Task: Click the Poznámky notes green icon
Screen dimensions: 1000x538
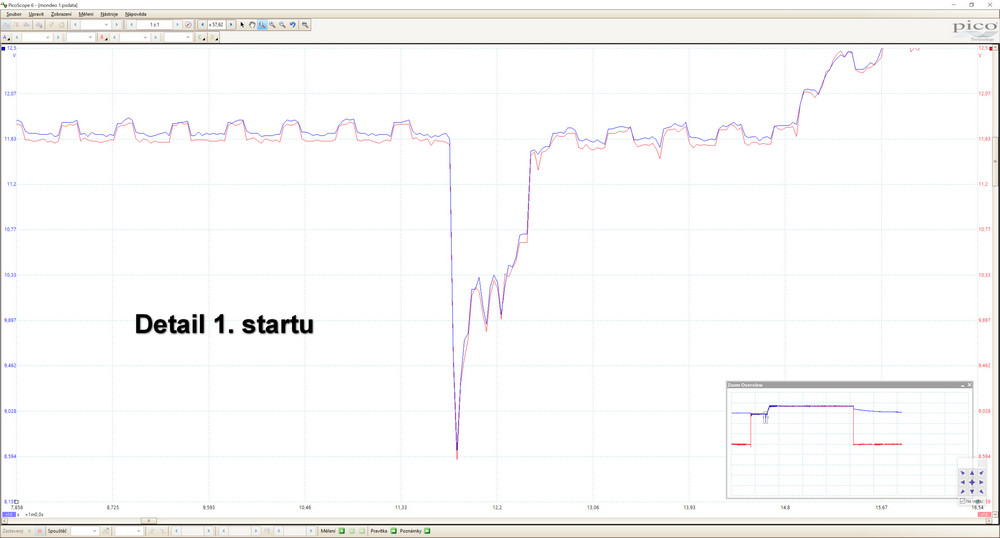Action: point(428,531)
